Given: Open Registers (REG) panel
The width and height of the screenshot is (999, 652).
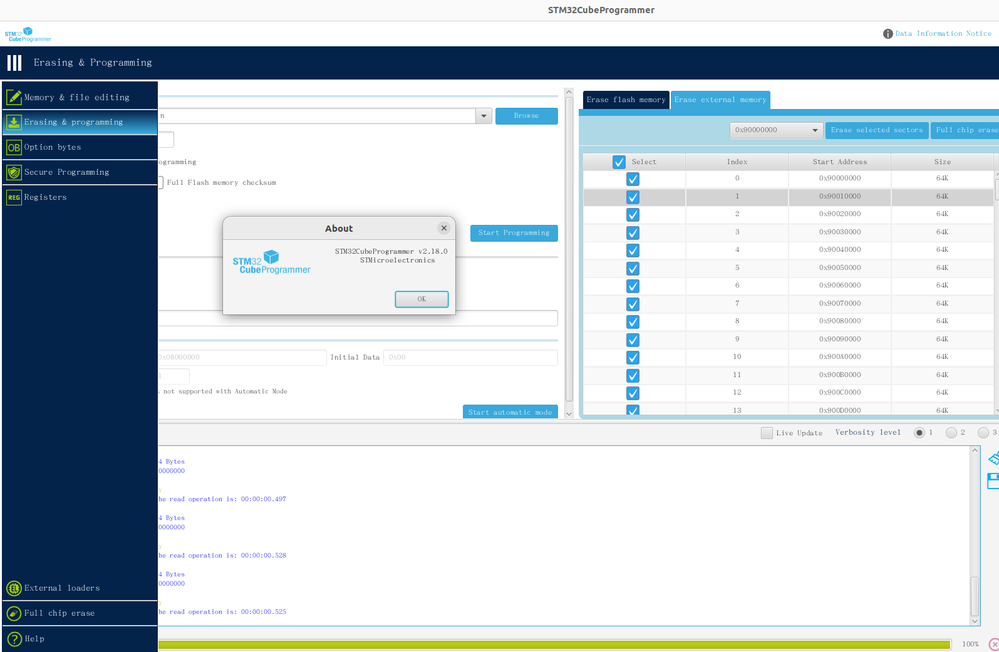Looking at the screenshot, I should tap(80, 198).
